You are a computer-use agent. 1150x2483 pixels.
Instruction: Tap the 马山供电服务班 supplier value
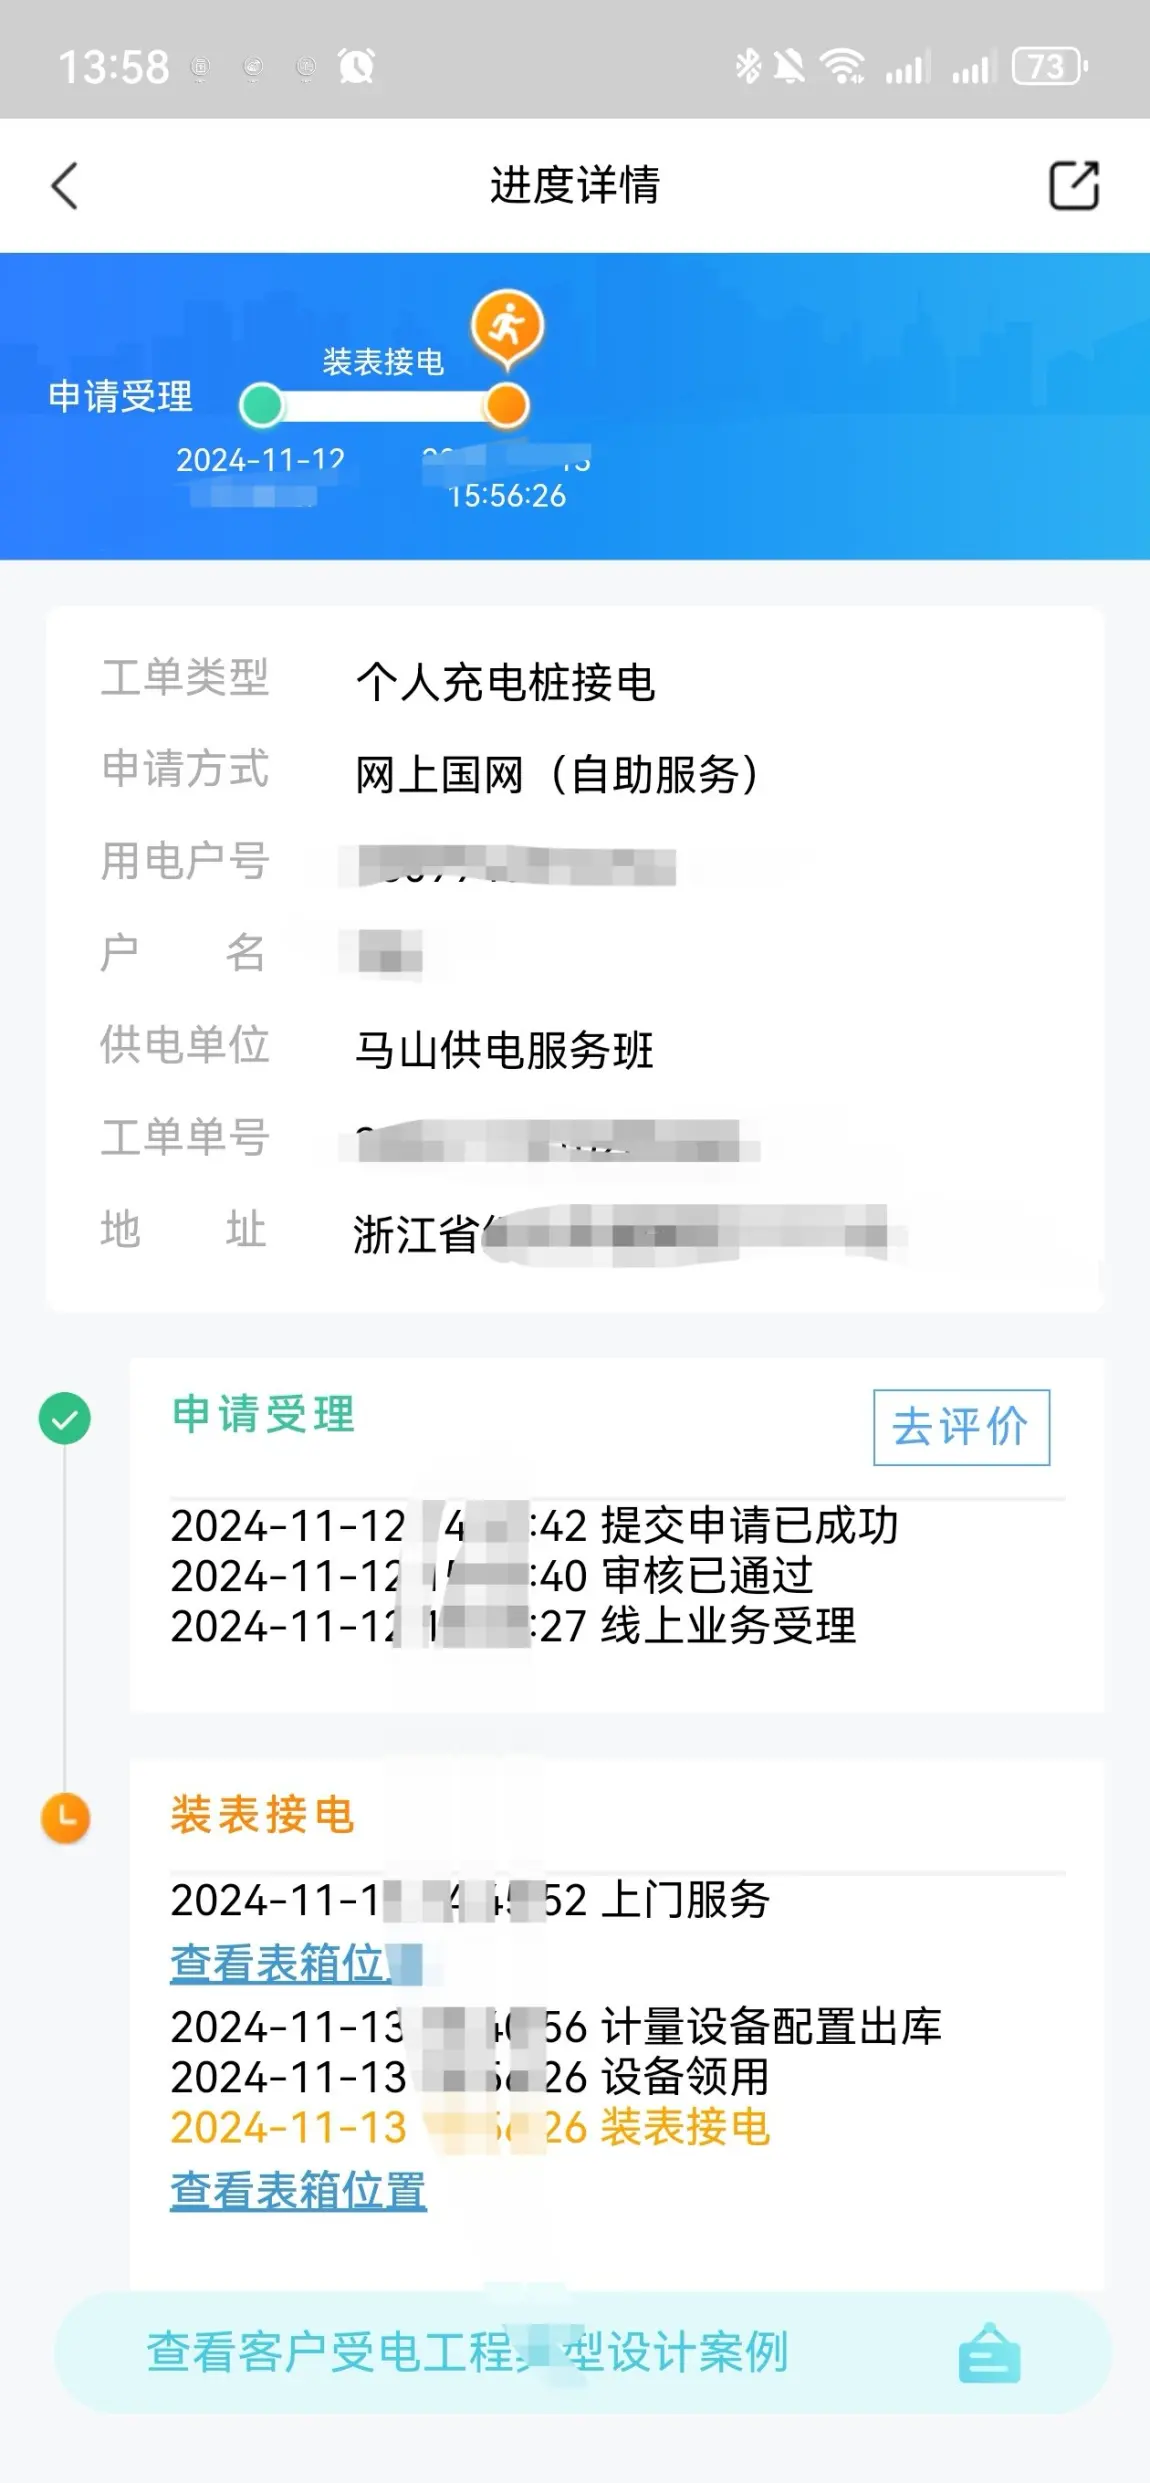[504, 1050]
